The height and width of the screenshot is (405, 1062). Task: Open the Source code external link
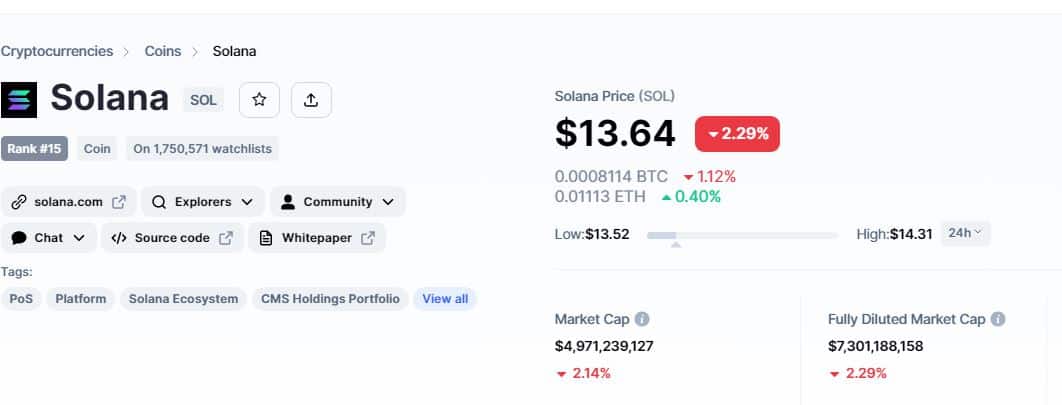coord(172,238)
